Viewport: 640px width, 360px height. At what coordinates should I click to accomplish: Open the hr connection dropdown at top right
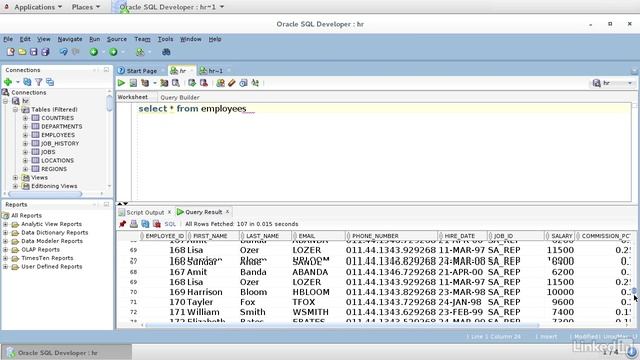(630, 83)
